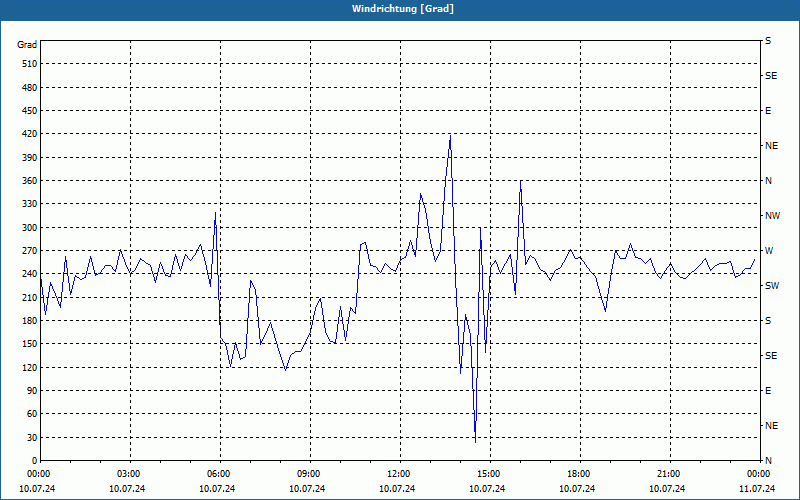Click the W compass label
The width and height of the screenshot is (800, 500).
(769, 251)
